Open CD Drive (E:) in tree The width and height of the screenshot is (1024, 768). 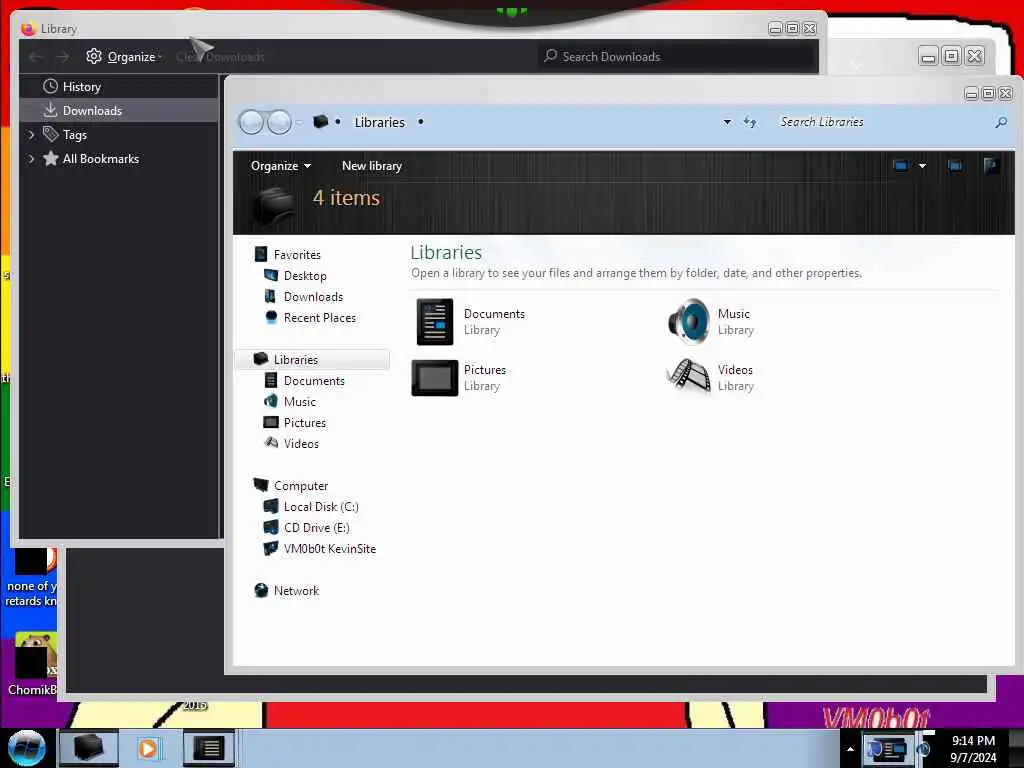click(x=316, y=527)
